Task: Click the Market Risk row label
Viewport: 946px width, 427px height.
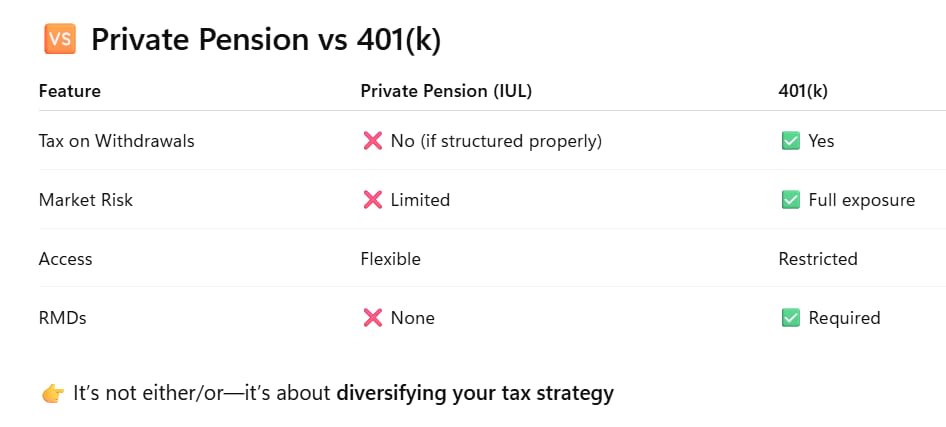Action: point(86,200)
